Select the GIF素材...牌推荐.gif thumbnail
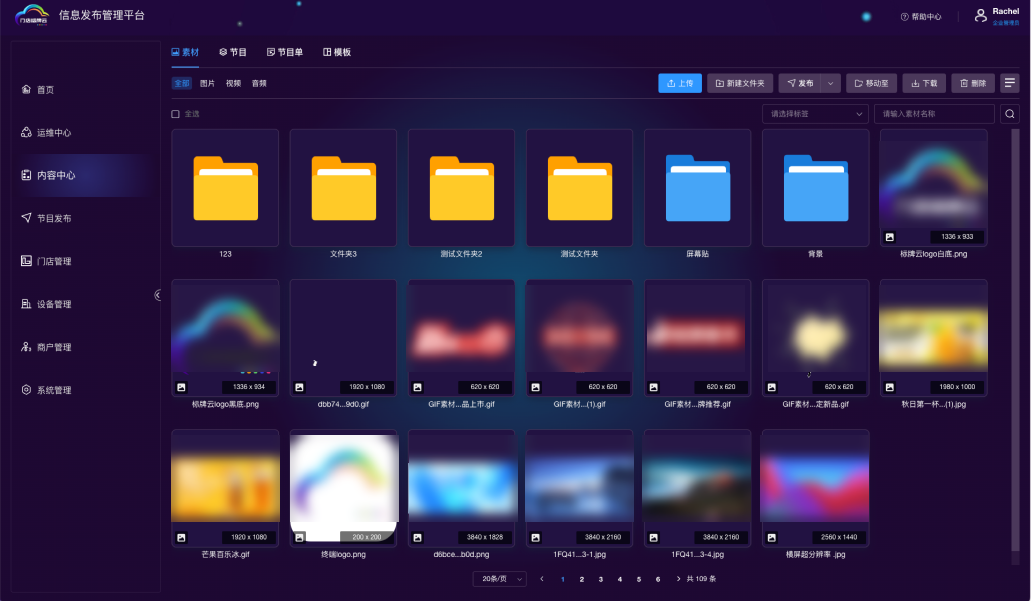The width and height of the screenshot is (1031, 601). [x=698, y=338]
